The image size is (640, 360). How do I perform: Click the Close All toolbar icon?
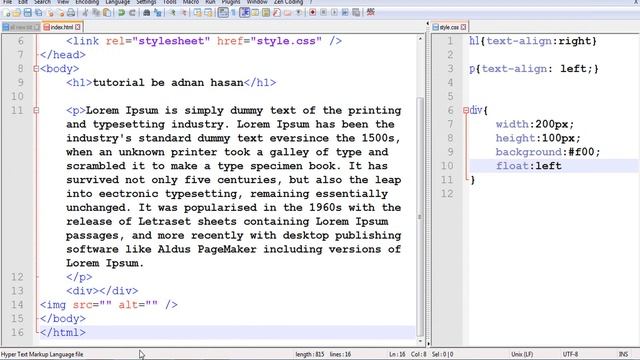point(60,13)
